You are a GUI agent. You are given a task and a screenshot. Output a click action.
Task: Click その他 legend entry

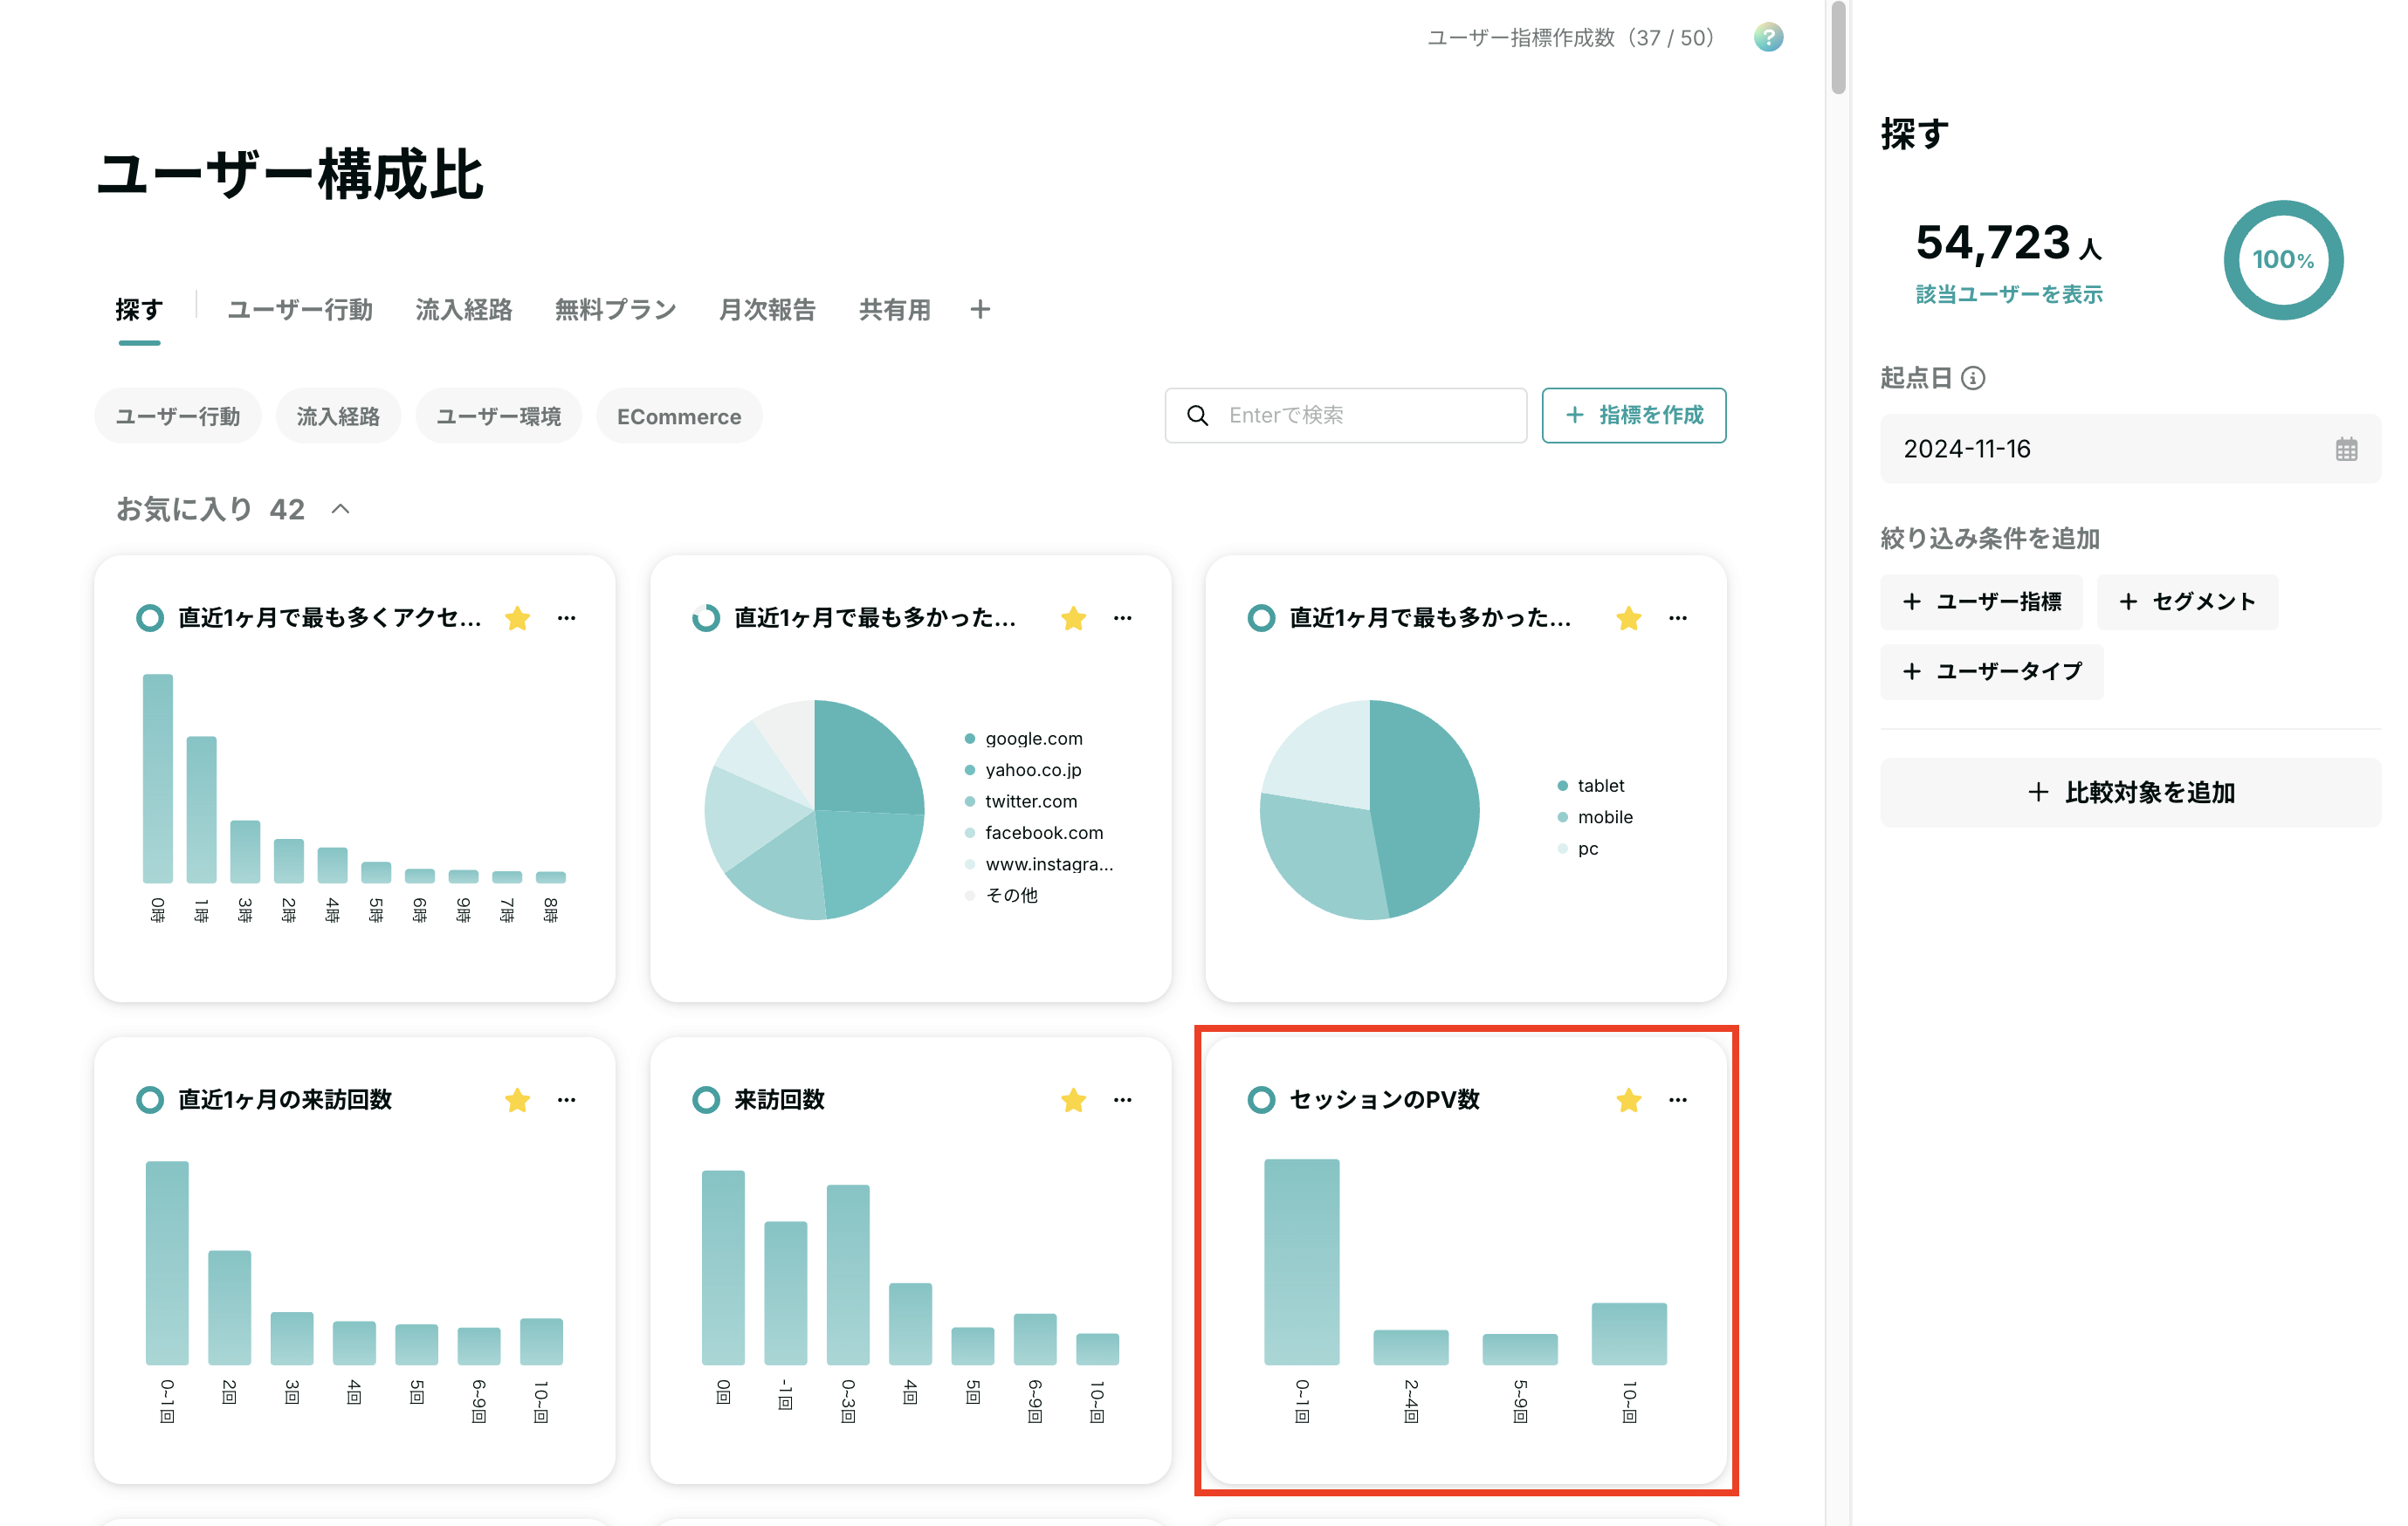click(1001, 895)
